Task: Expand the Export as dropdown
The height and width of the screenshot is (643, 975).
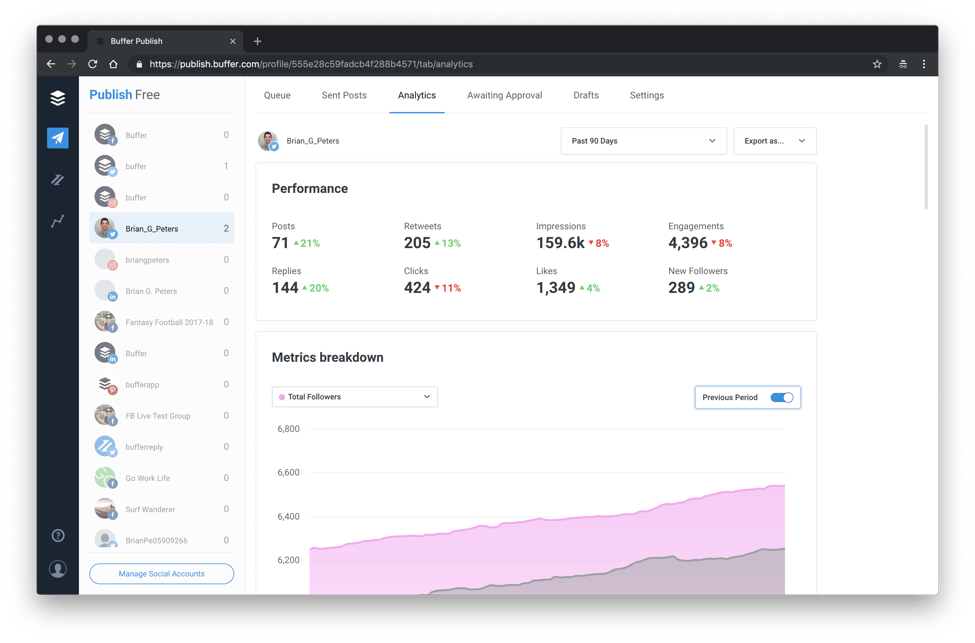Action: click(x=775, y=141)
